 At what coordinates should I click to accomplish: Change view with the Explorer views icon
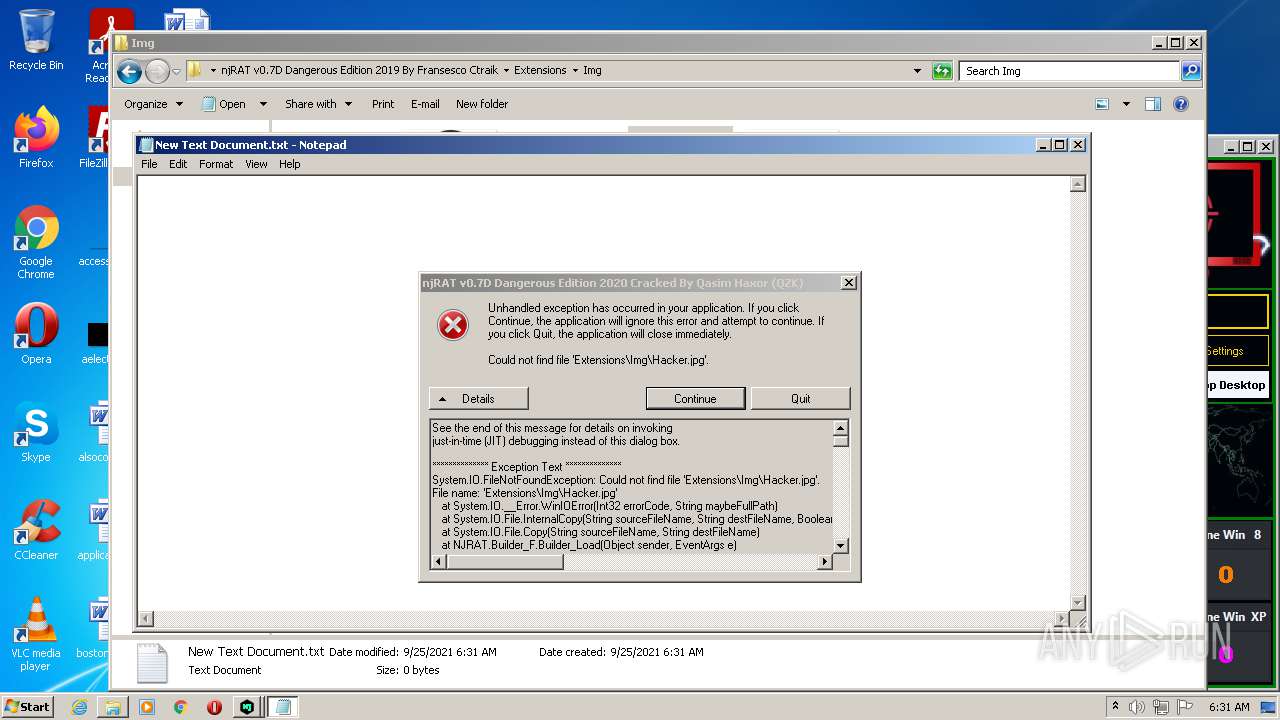pos(1102,104)
